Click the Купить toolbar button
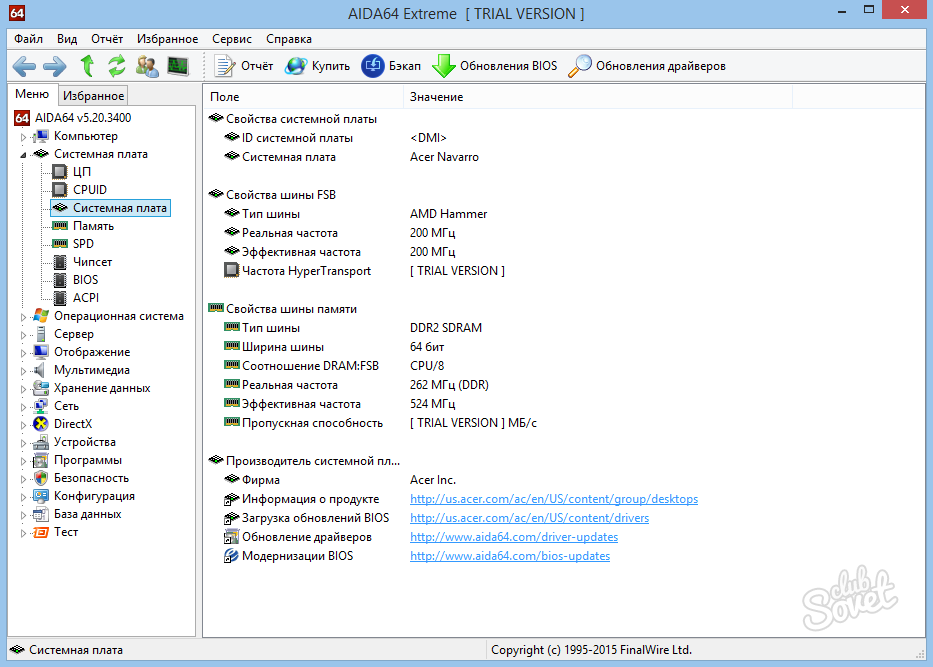This screenshot has width=933, height=667. [317, 66]
